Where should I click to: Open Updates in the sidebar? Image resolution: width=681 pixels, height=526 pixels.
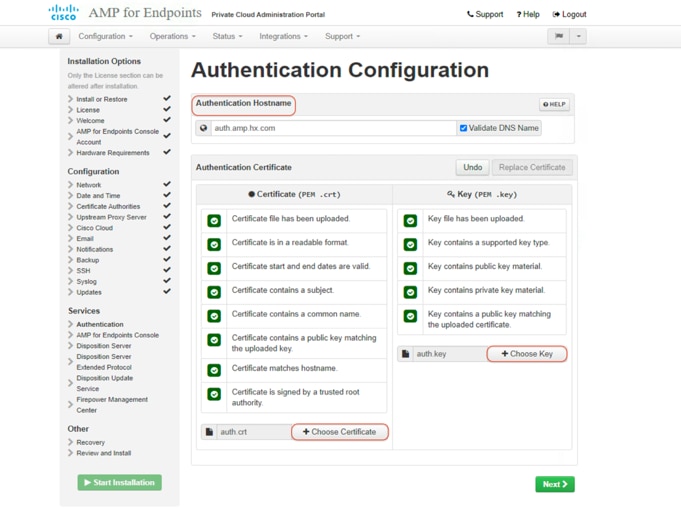point(89,292)
